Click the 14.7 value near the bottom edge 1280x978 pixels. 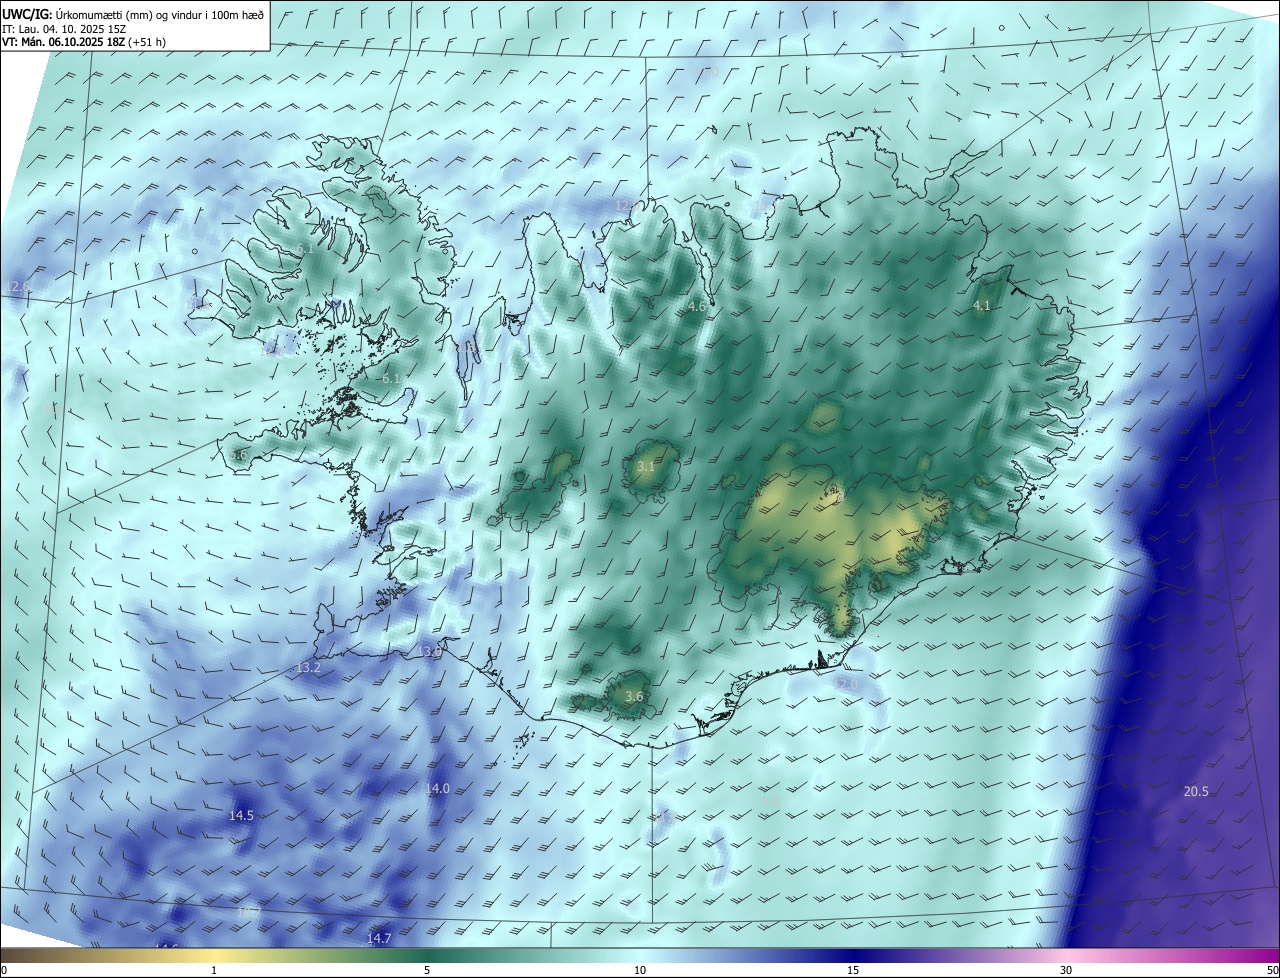click(378, 938)
